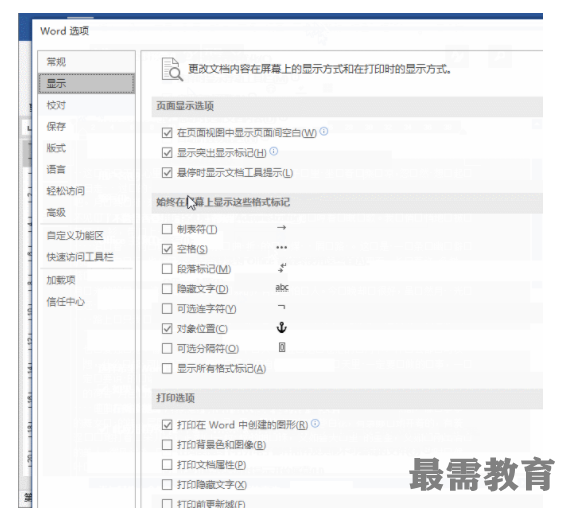Toggle 在页面视图中显示页面间空白 checkbox
The width and height of the screenshot is (561, 514).
coord(167,133)
